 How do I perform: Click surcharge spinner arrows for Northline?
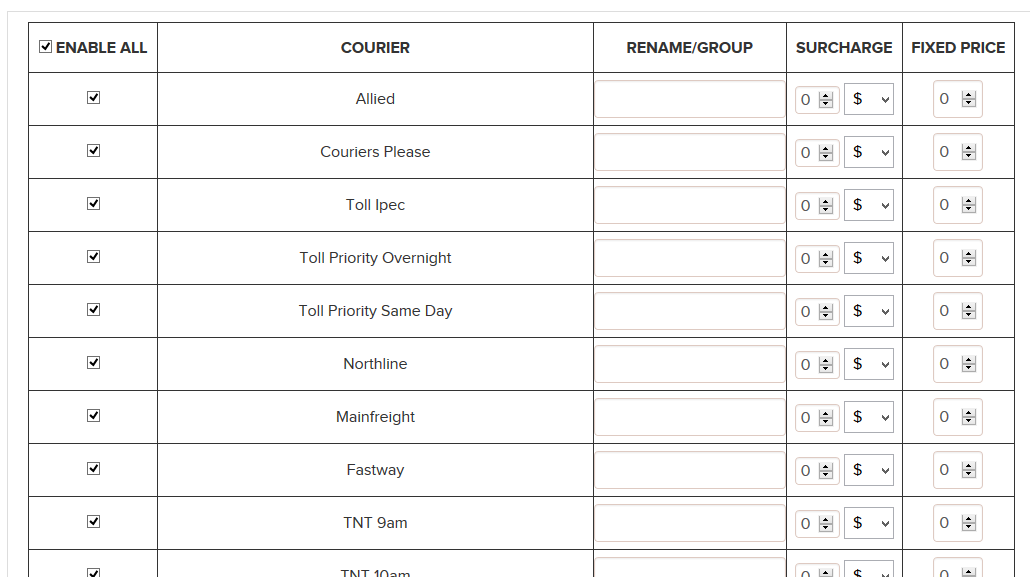pyautogui.click(x=826, y=365)
